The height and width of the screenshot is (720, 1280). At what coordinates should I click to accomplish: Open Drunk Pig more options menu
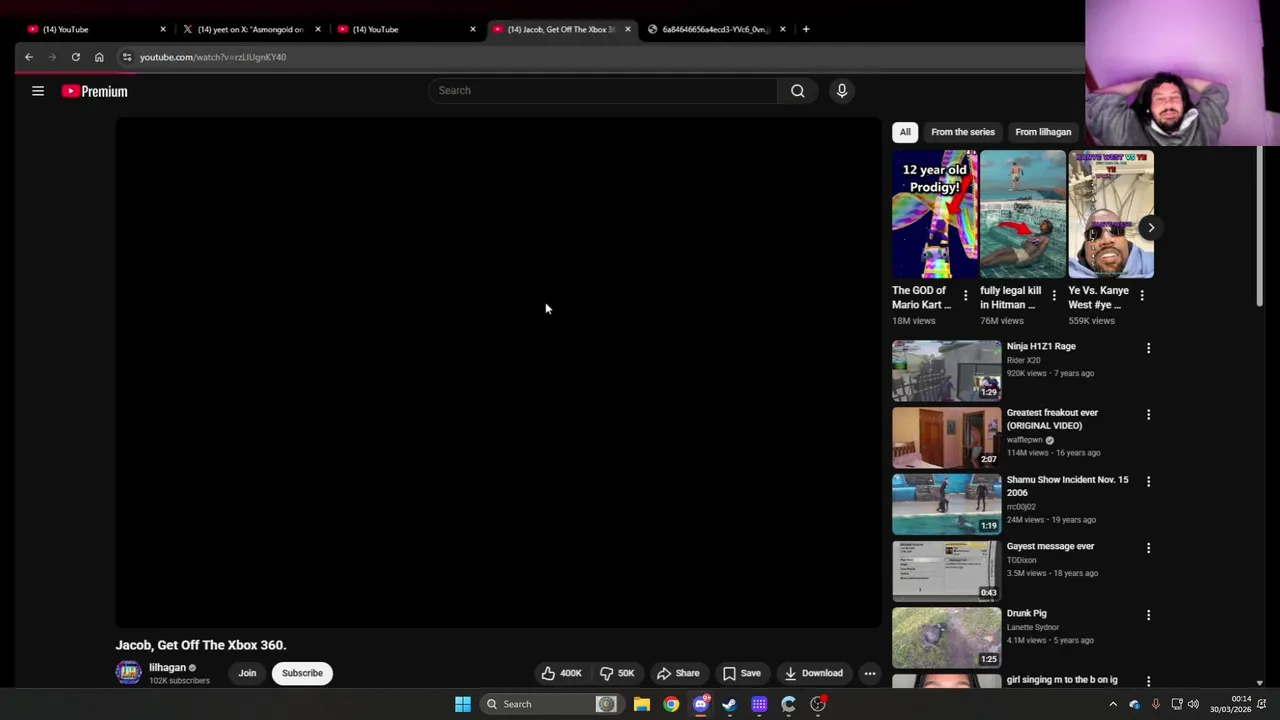click(x=1148, y=615)
